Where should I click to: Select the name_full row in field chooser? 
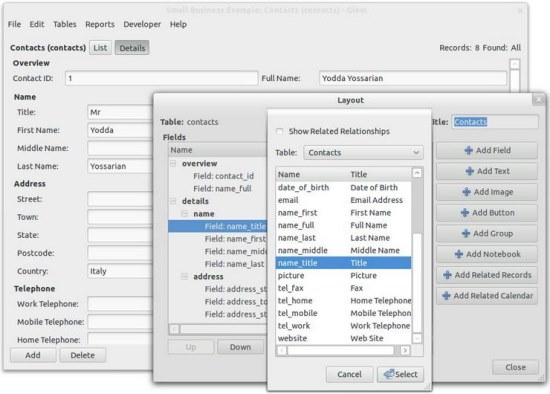coord(343,225)
